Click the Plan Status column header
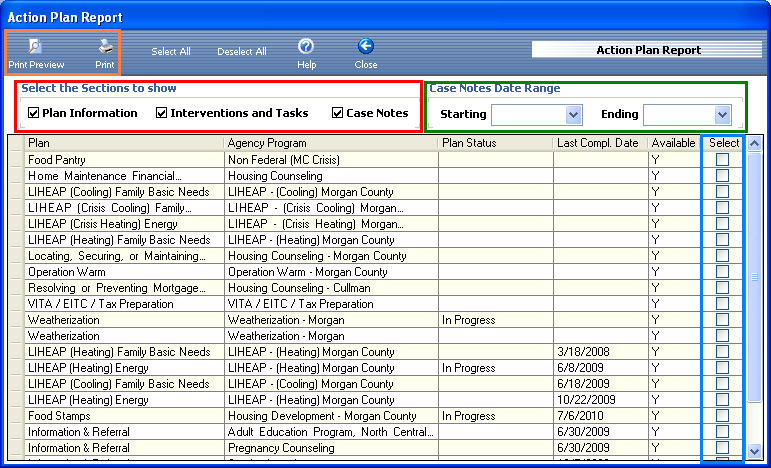771x468 pixels. 495,143
